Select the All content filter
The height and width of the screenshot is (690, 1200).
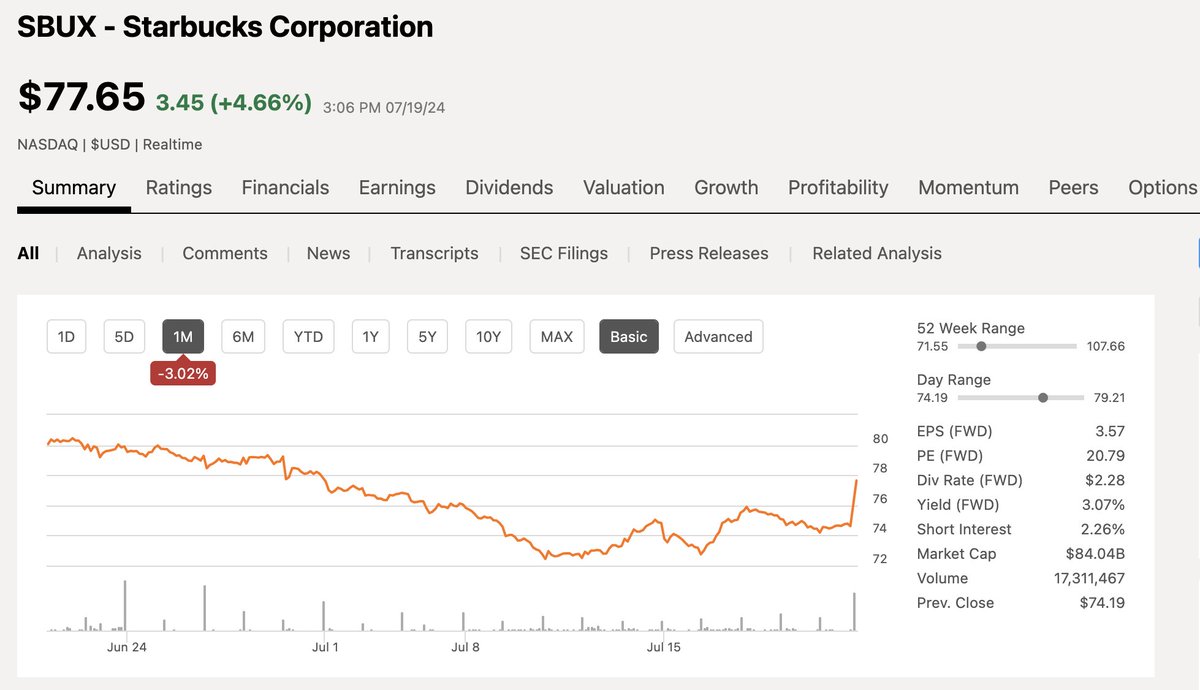point(28,253)
